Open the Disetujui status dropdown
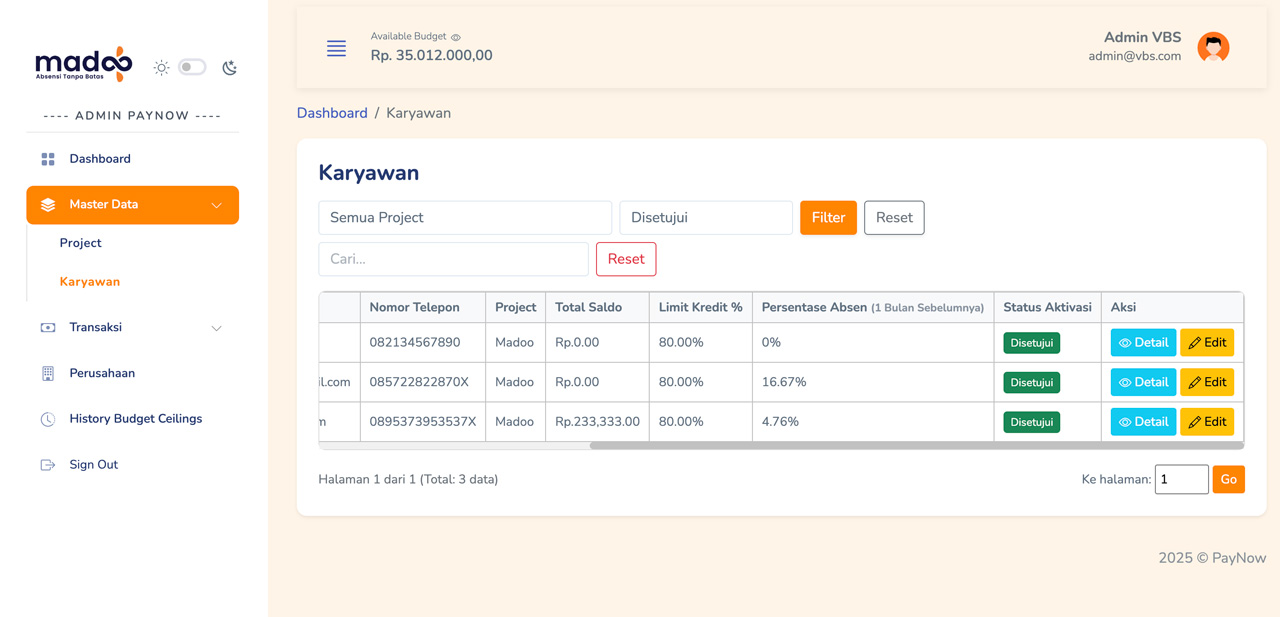1280x617 pixels. [x=706, y=218]
